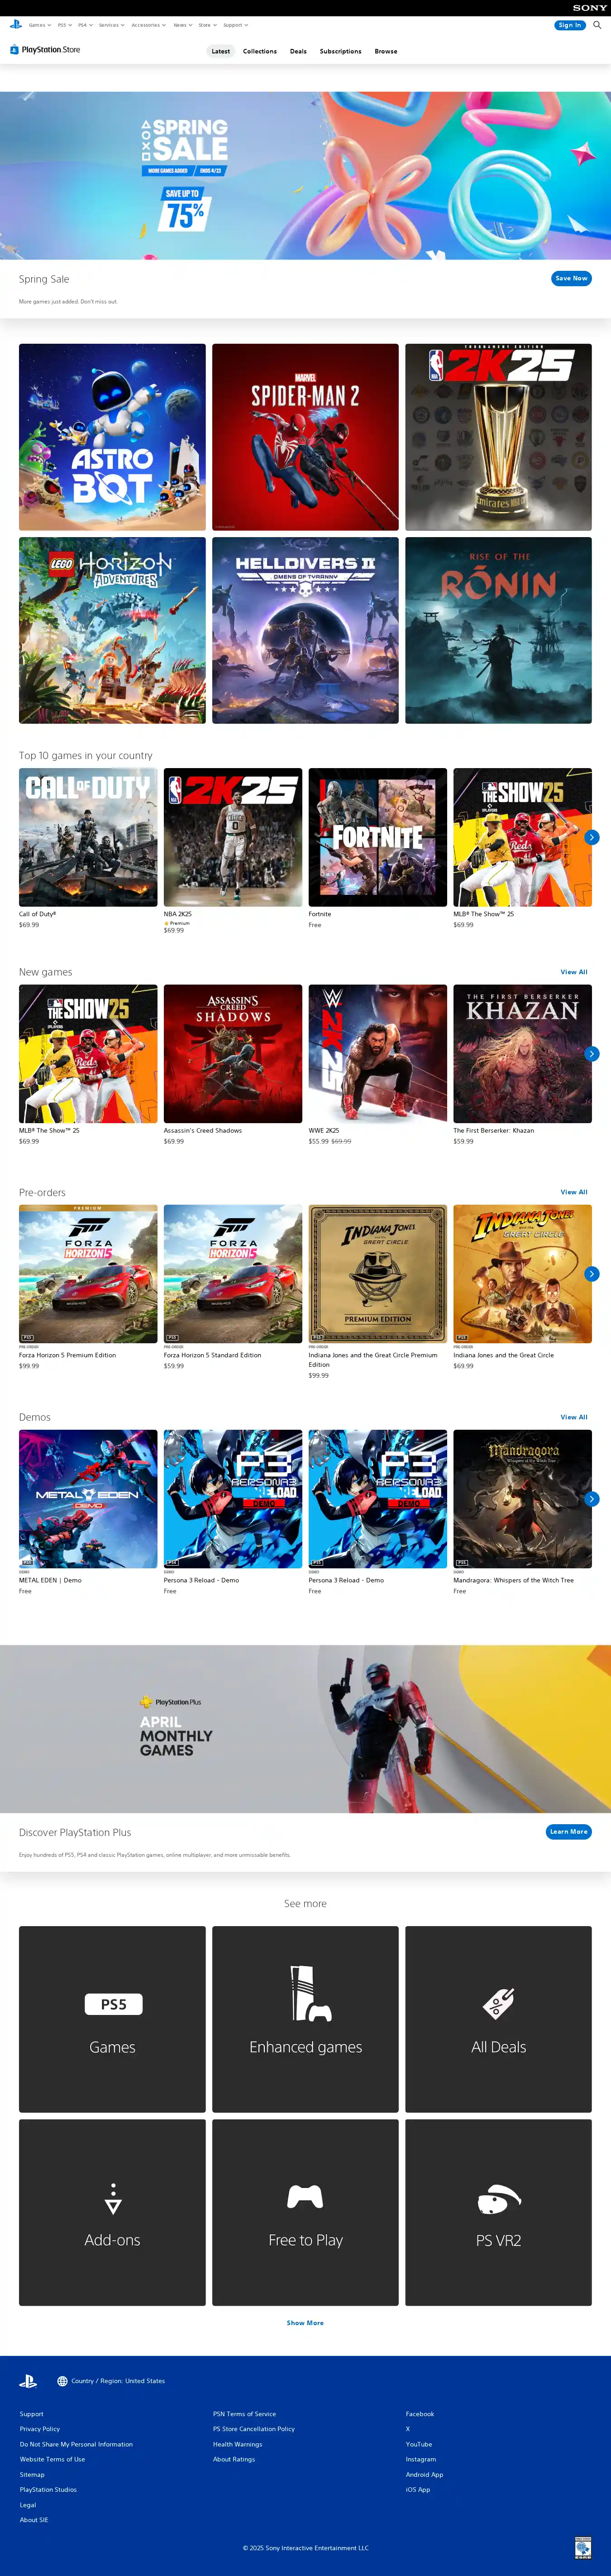
Task: Show next Top 10 games carousel arrow
Action: 592,837
